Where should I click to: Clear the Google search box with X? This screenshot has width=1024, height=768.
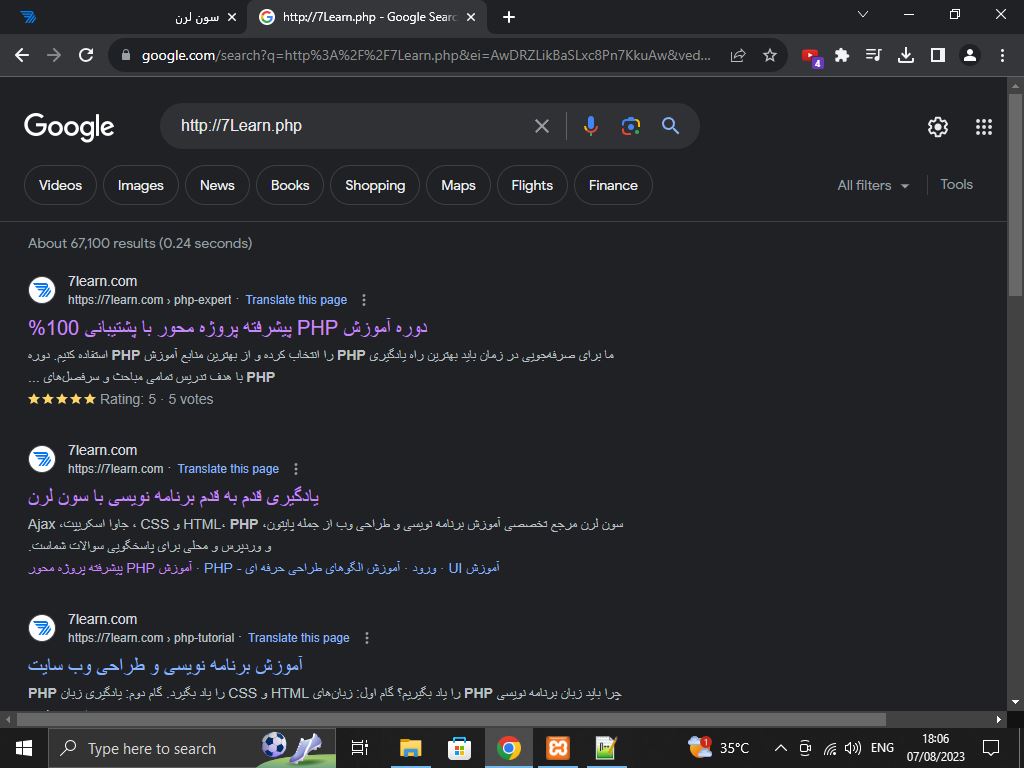[542, 126]
